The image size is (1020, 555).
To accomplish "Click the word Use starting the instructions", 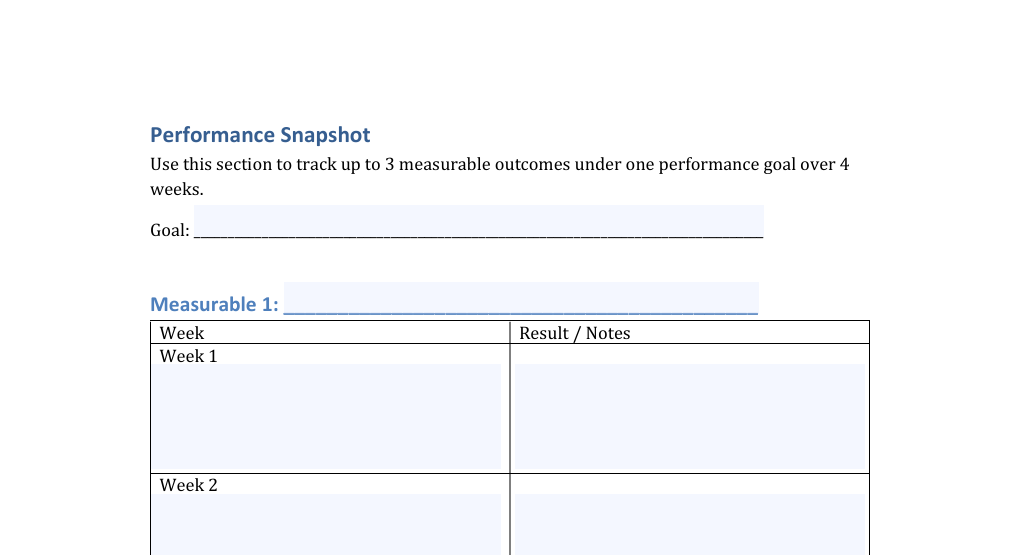I will [x=164, y=164].
